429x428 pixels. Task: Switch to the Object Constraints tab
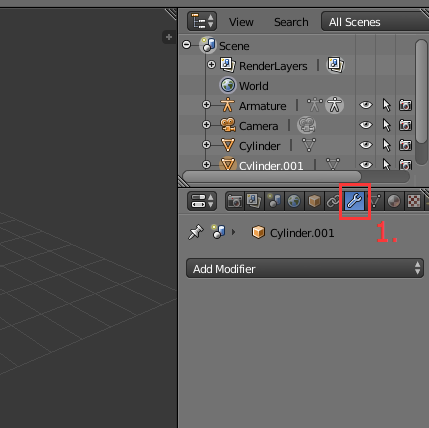point(333,201)
